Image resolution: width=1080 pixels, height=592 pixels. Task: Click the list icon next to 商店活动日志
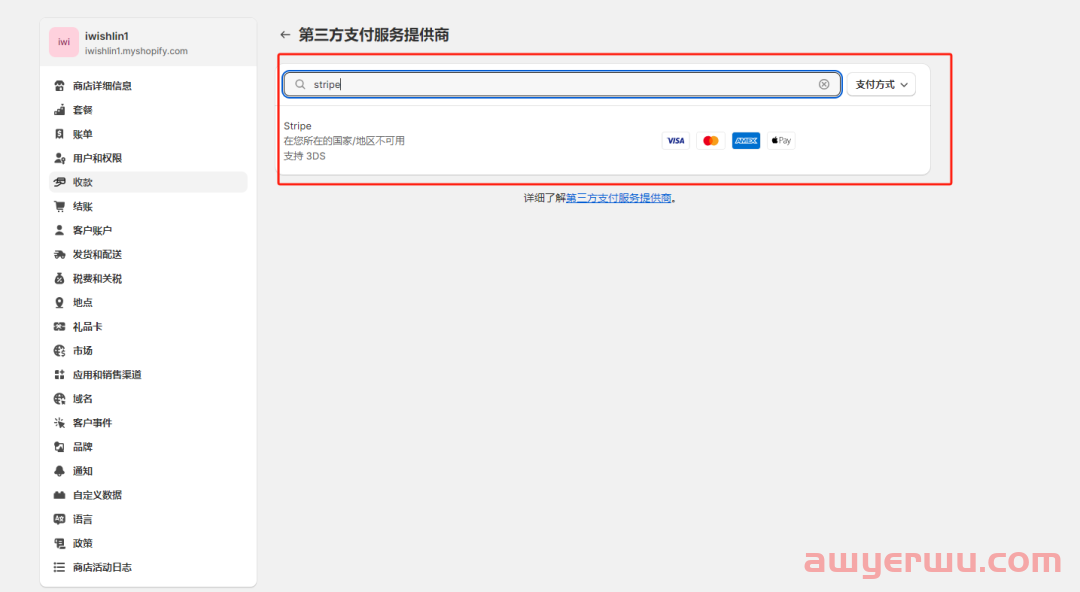pos(59,567)
